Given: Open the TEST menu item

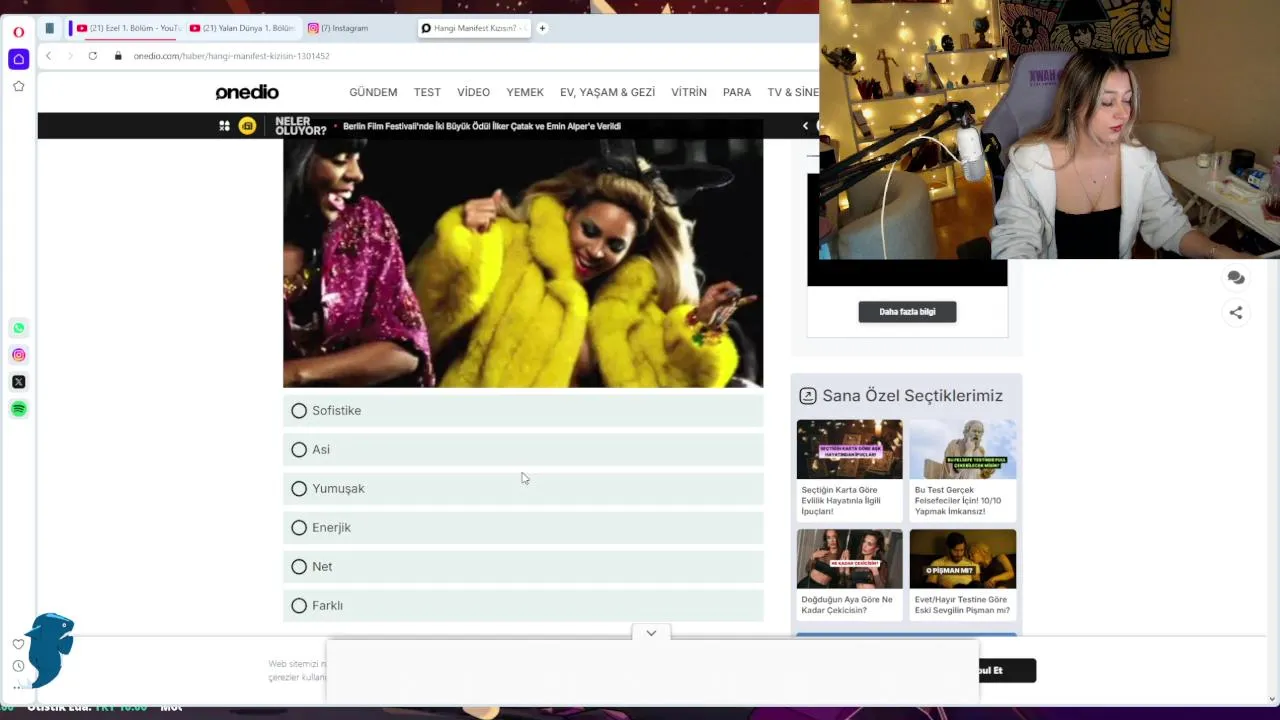Looking at the screenshot, I should pos(427,92).
